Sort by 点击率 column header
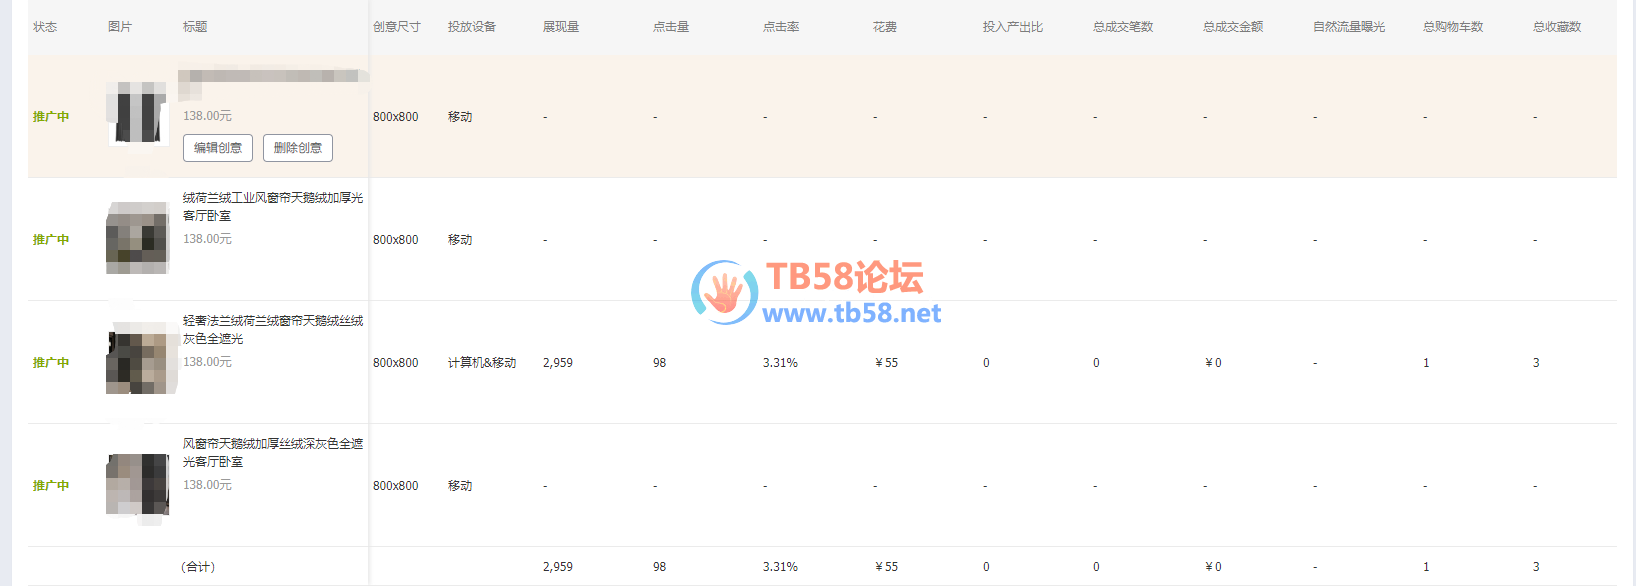This screenshot has height=586, width=1636. 781,27
